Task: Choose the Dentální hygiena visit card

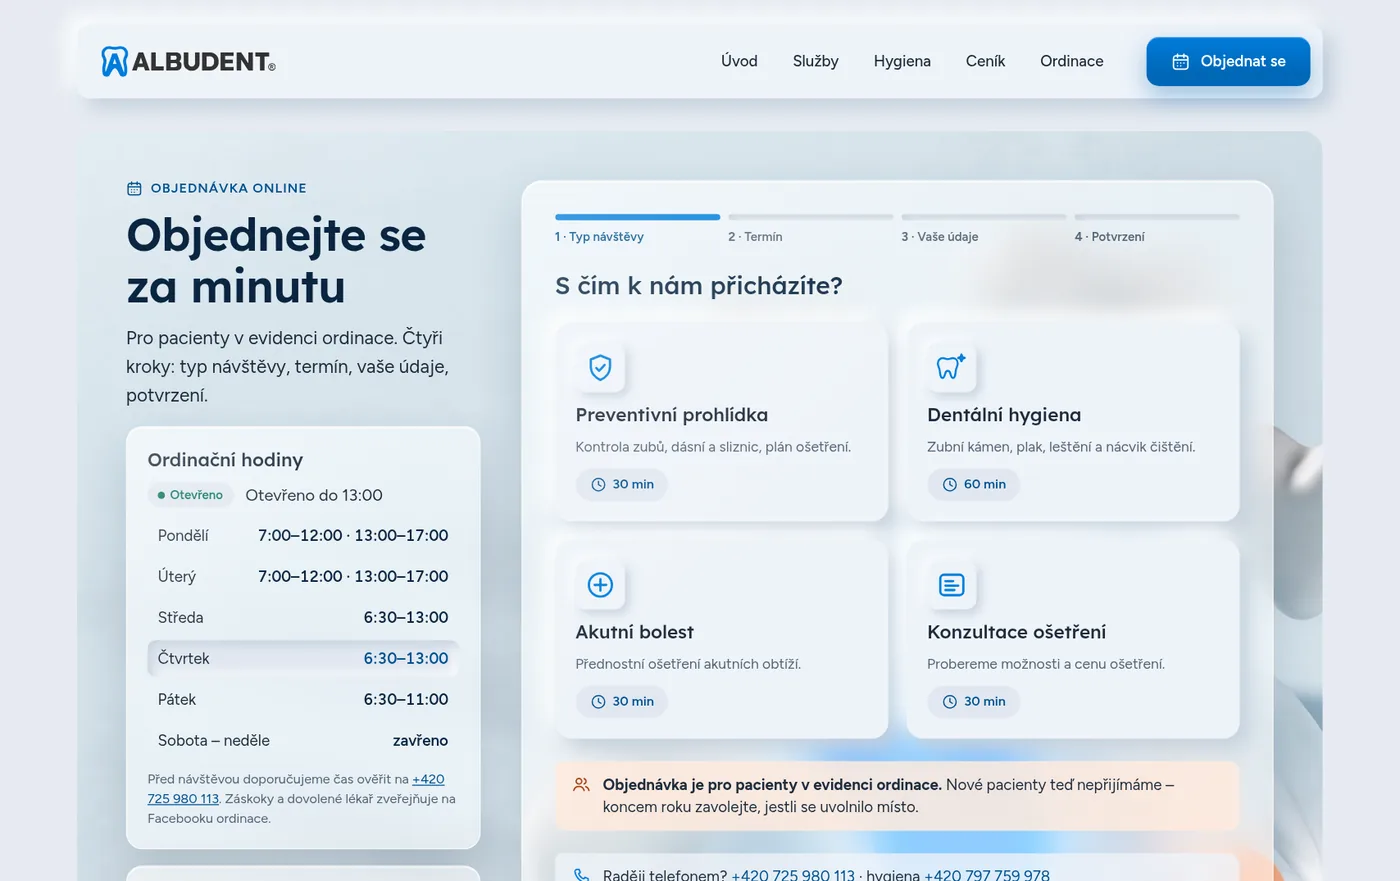Action: pos(1073,422)
